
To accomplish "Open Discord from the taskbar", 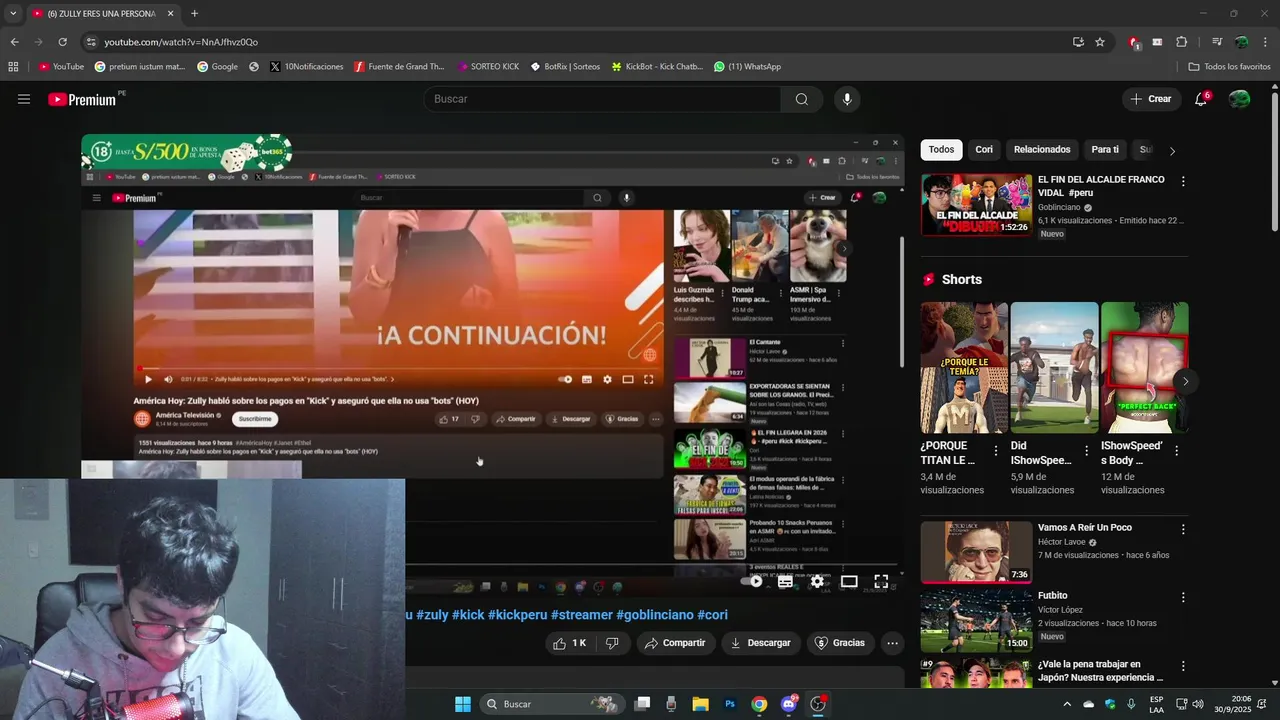I will click(x=788, y=704).
